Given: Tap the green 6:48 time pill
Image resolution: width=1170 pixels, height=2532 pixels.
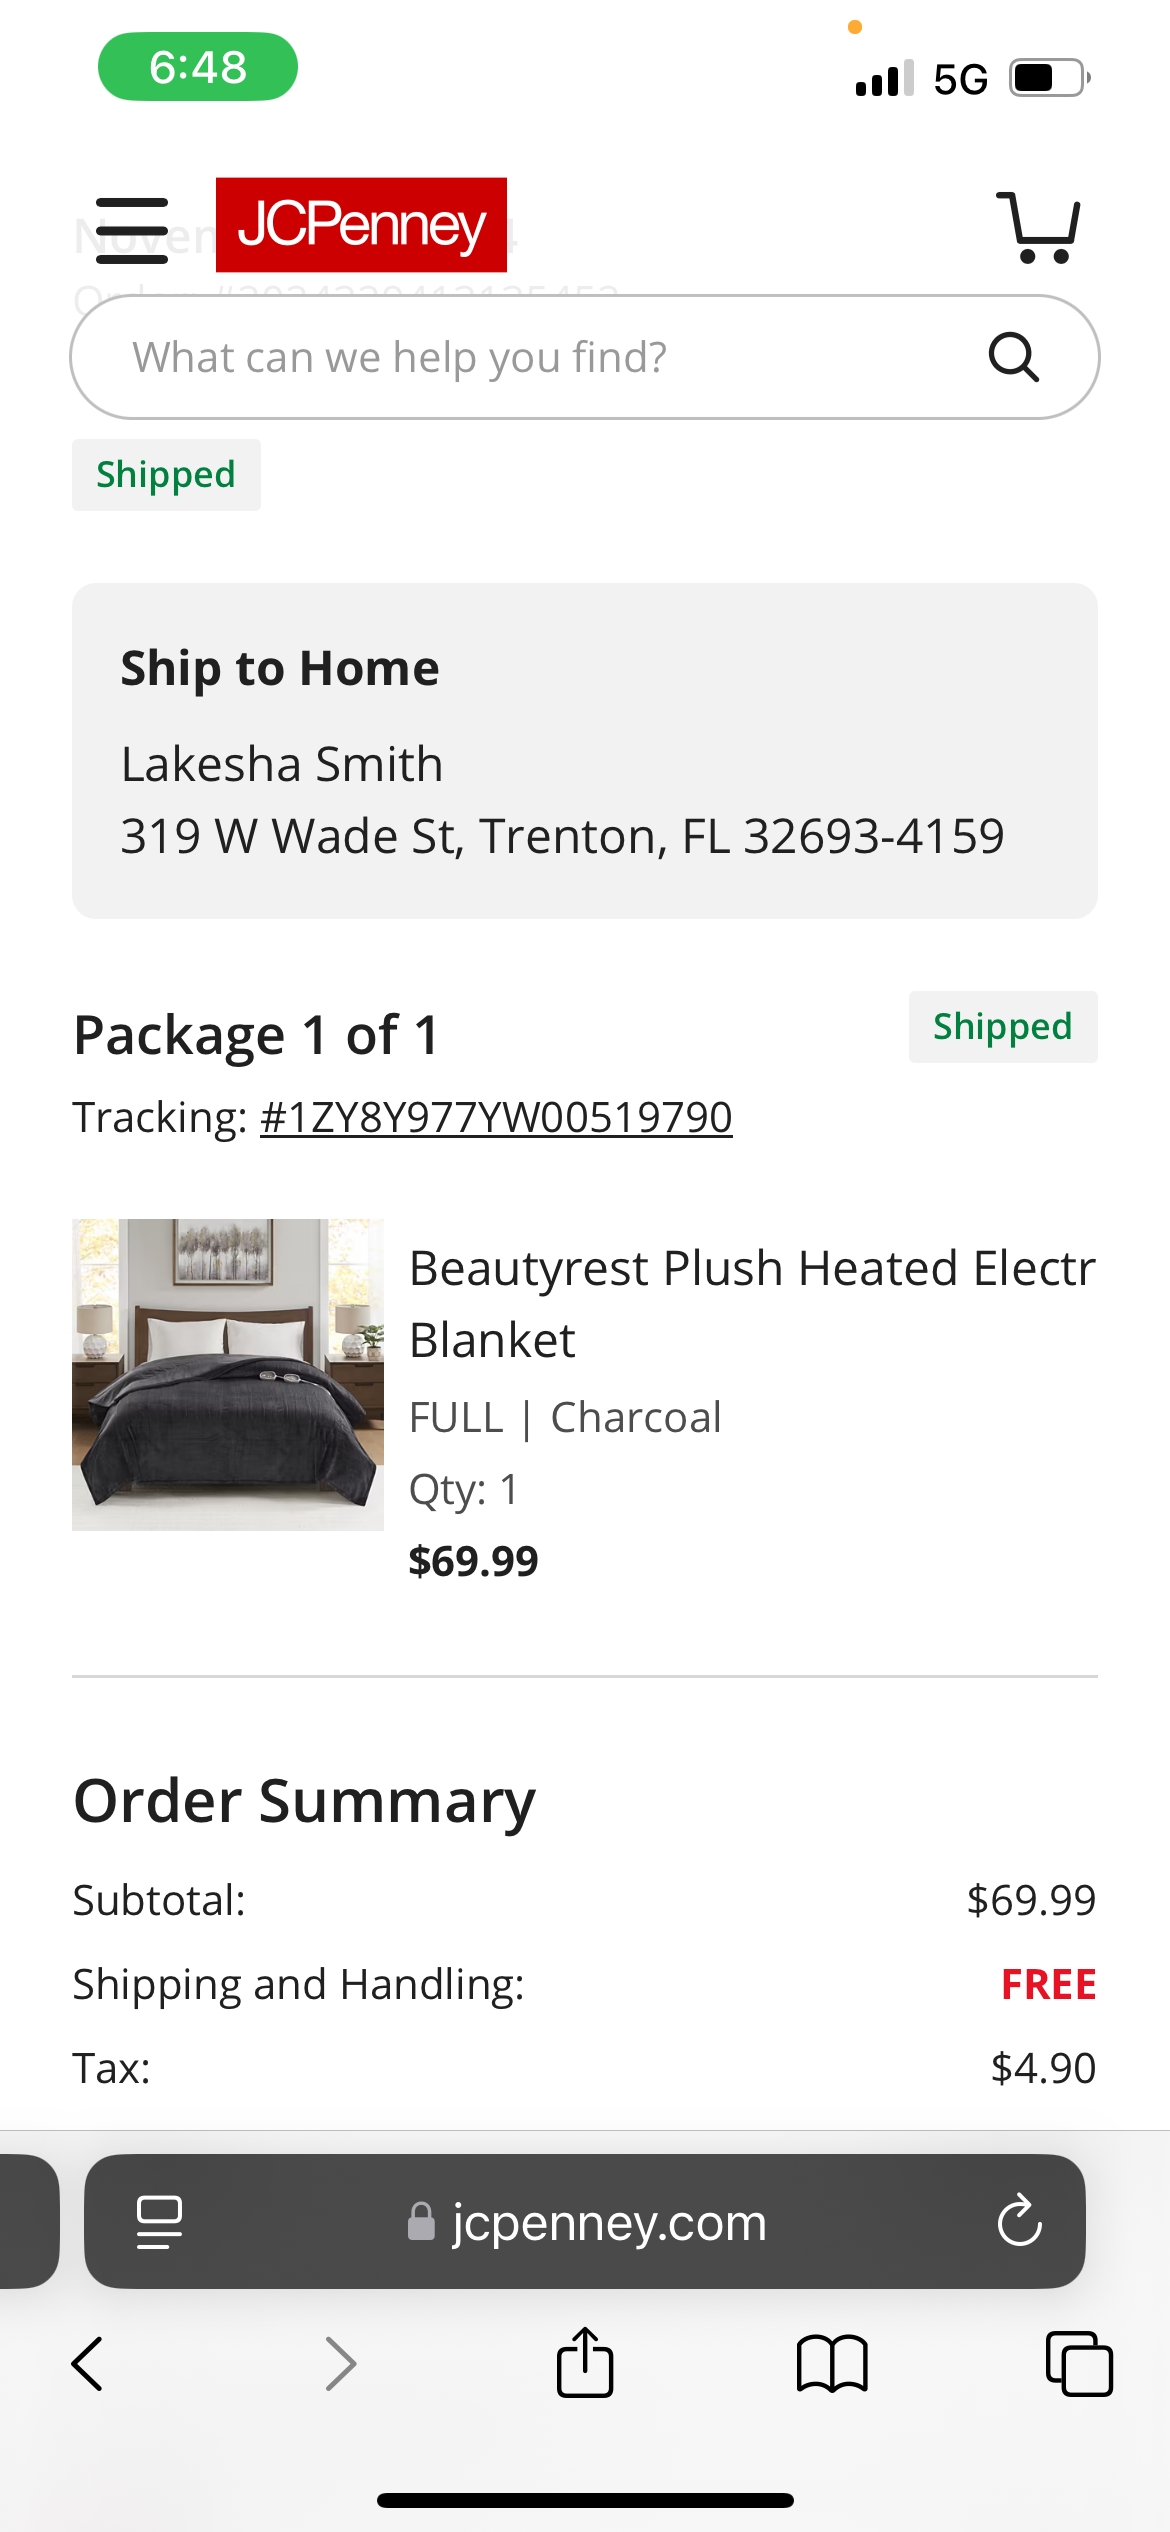Looking at the screenshot, I should [198, 67].
